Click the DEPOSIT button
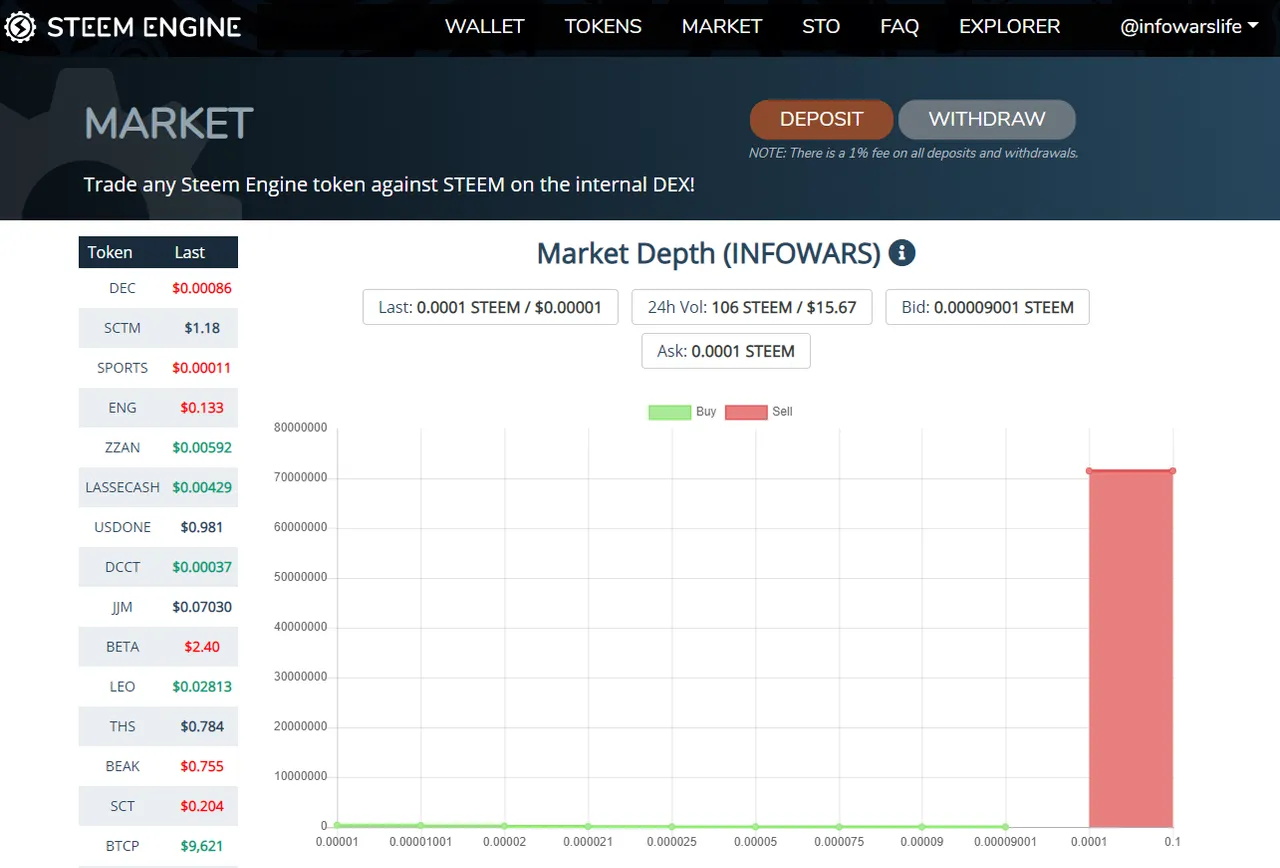This screenshot has height=868, width=1280. [x=821, y=119]
